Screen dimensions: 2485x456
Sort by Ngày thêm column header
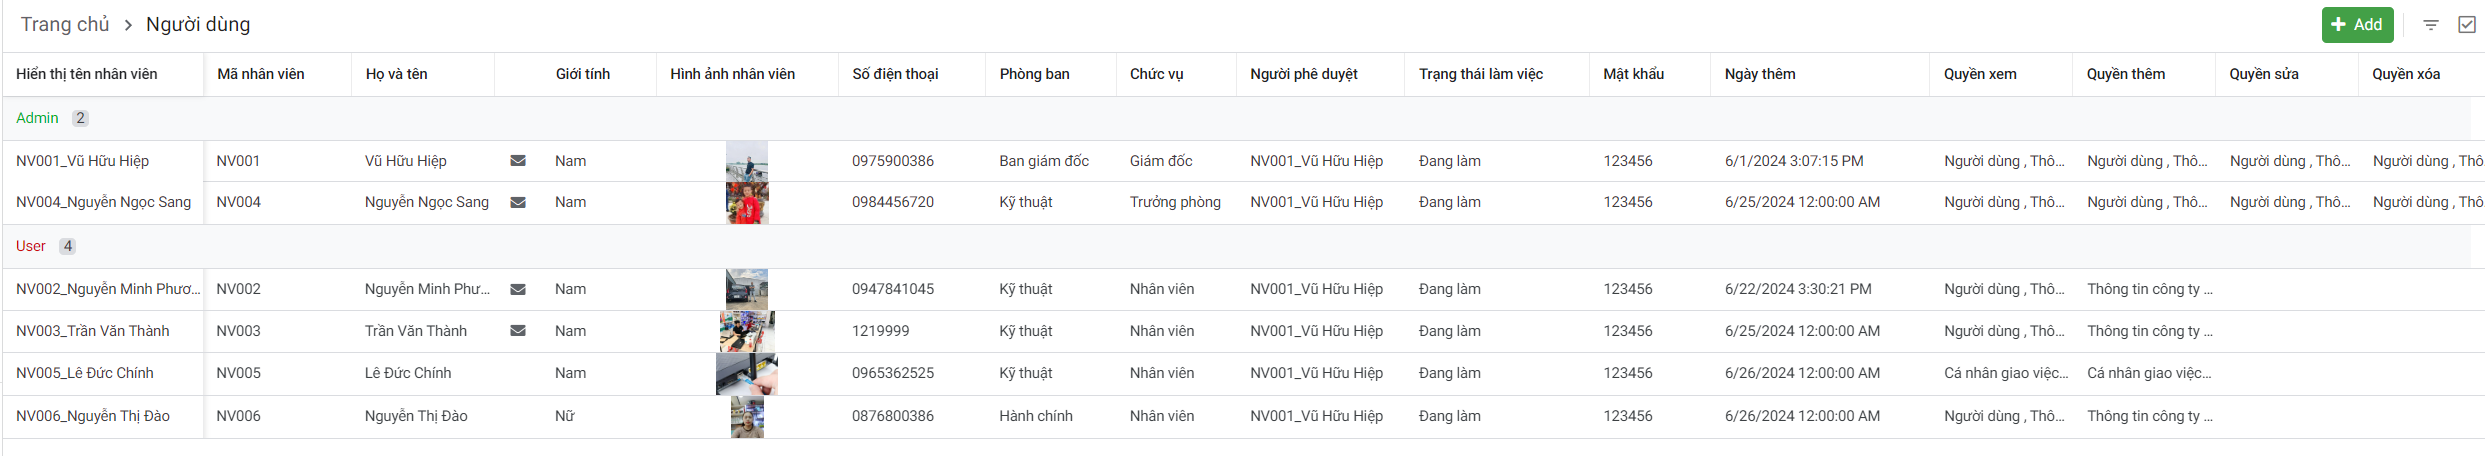pyautogui.click(x=1760, y=74)
